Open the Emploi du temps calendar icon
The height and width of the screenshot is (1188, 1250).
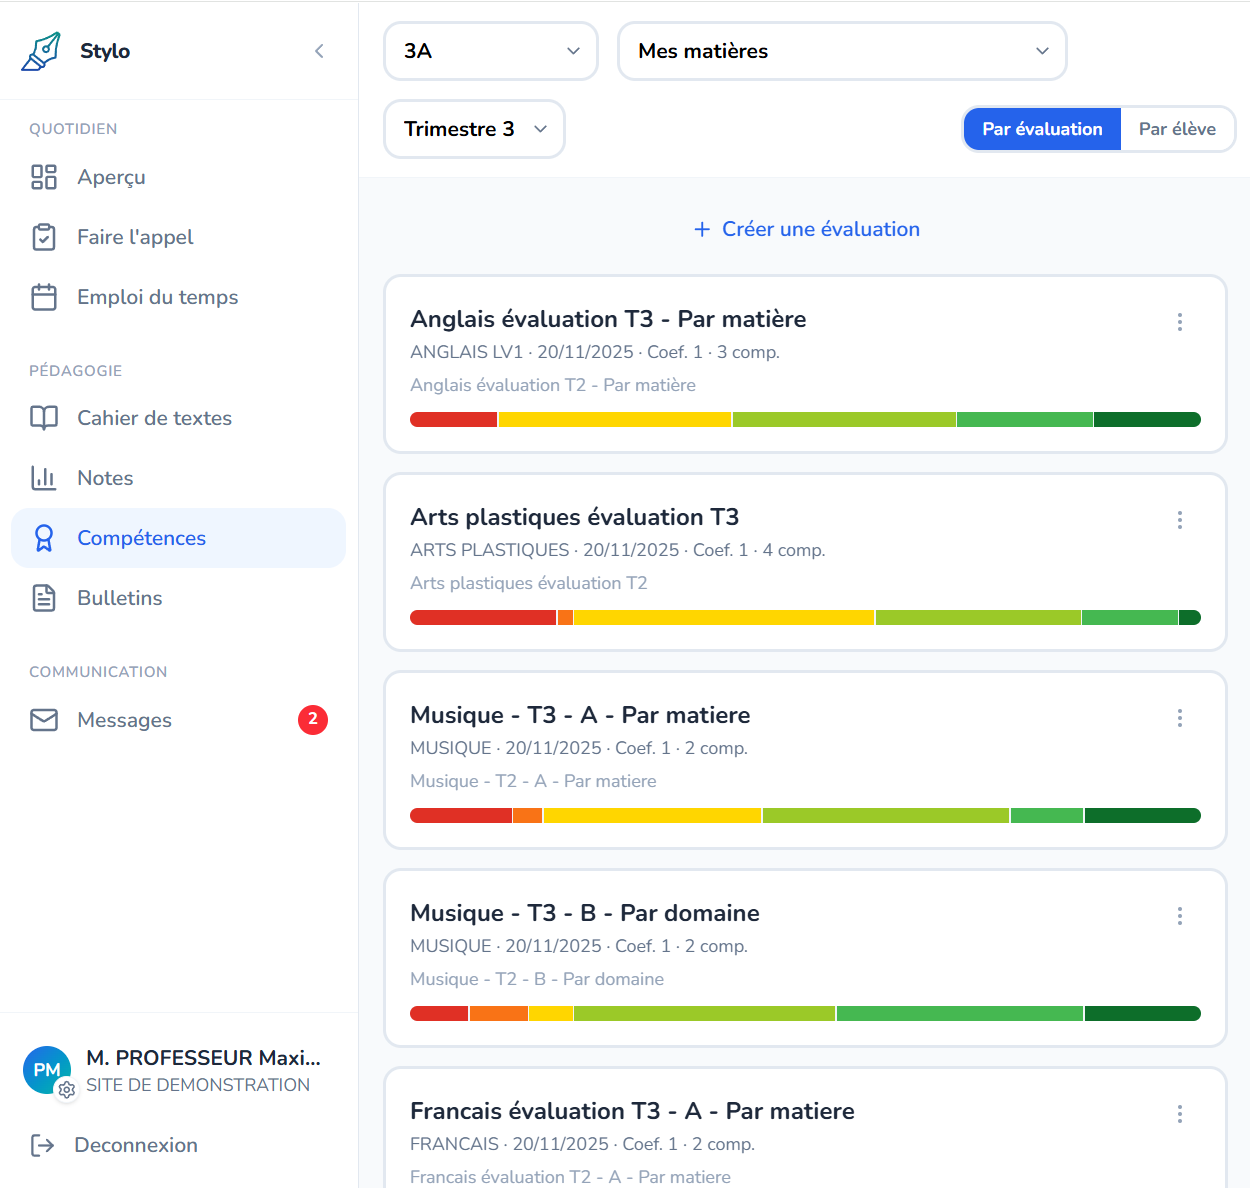coord(44,297)
